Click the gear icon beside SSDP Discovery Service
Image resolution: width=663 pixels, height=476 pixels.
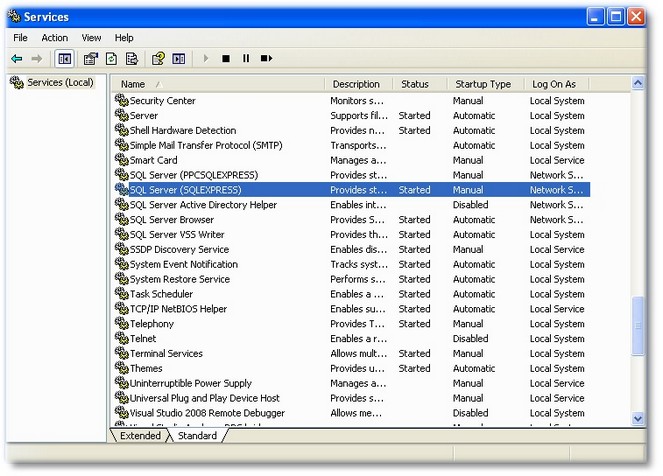click(x=122, y=249)
